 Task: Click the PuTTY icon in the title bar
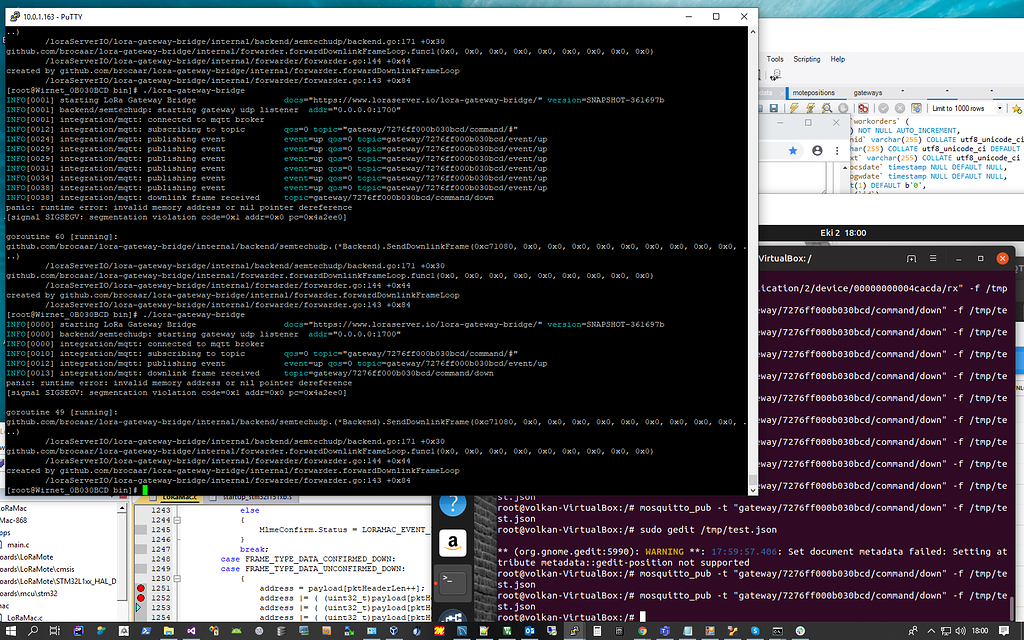14,16
